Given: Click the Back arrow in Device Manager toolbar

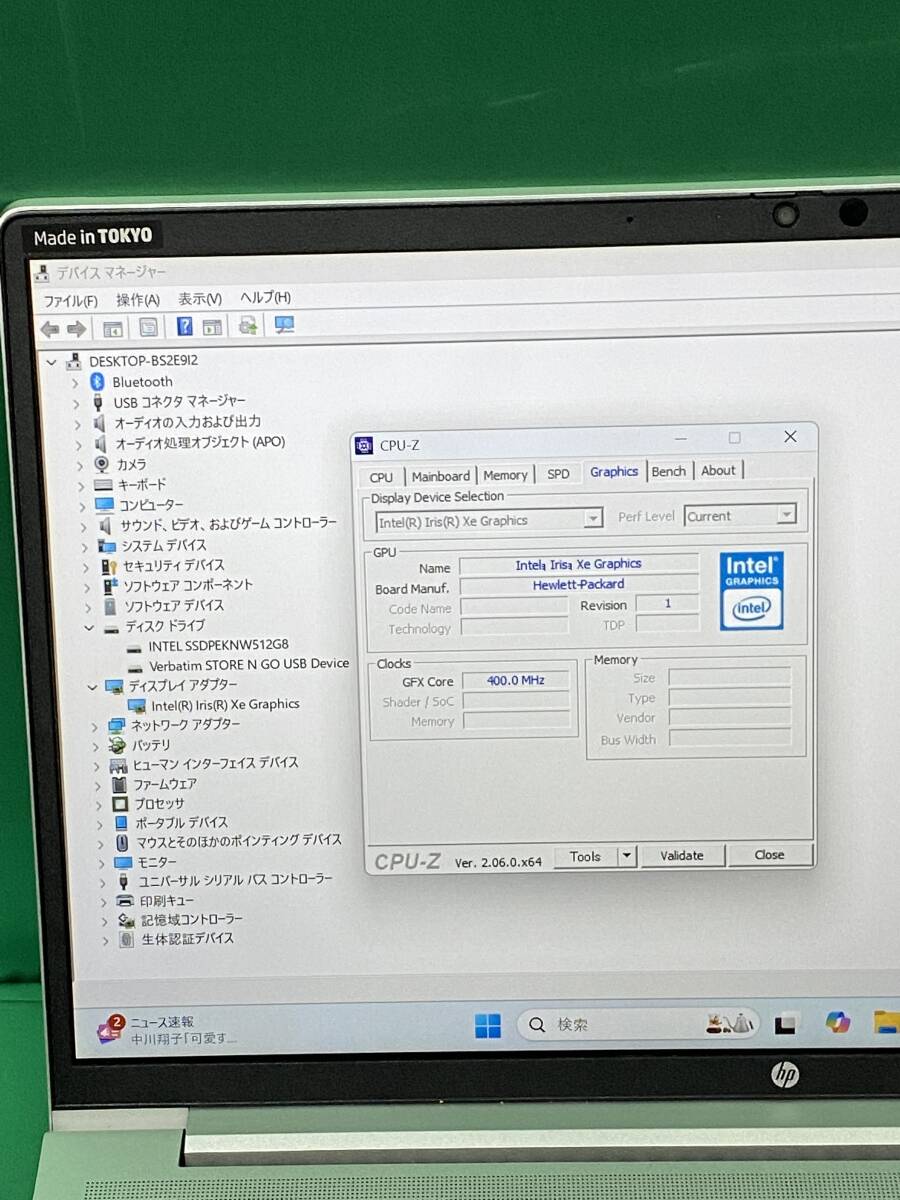Looking at the screenshot, I should (50, 328).
